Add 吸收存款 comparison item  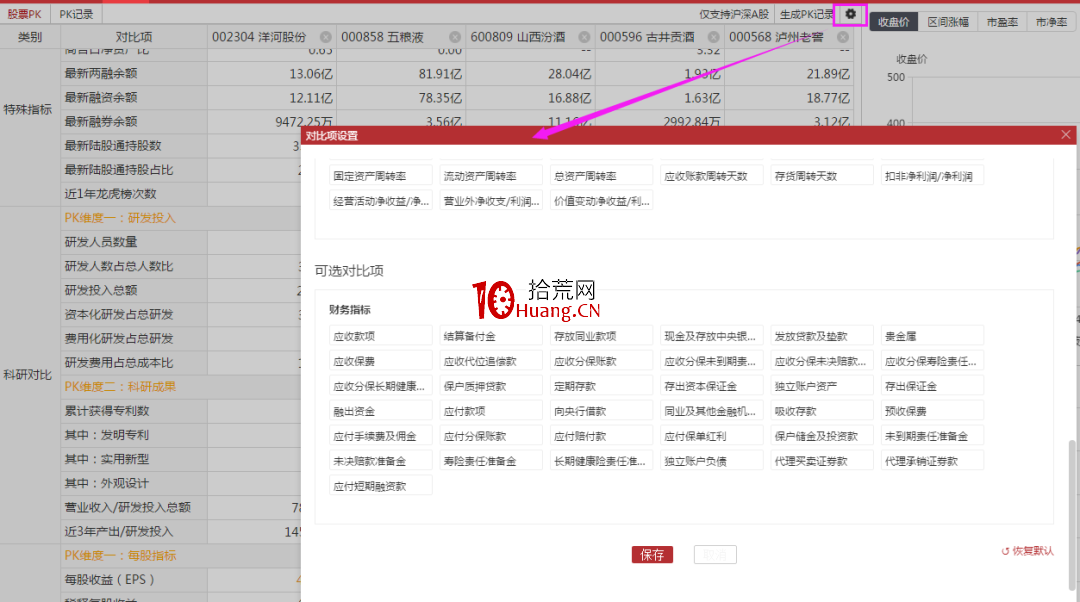tap(822, 411)
